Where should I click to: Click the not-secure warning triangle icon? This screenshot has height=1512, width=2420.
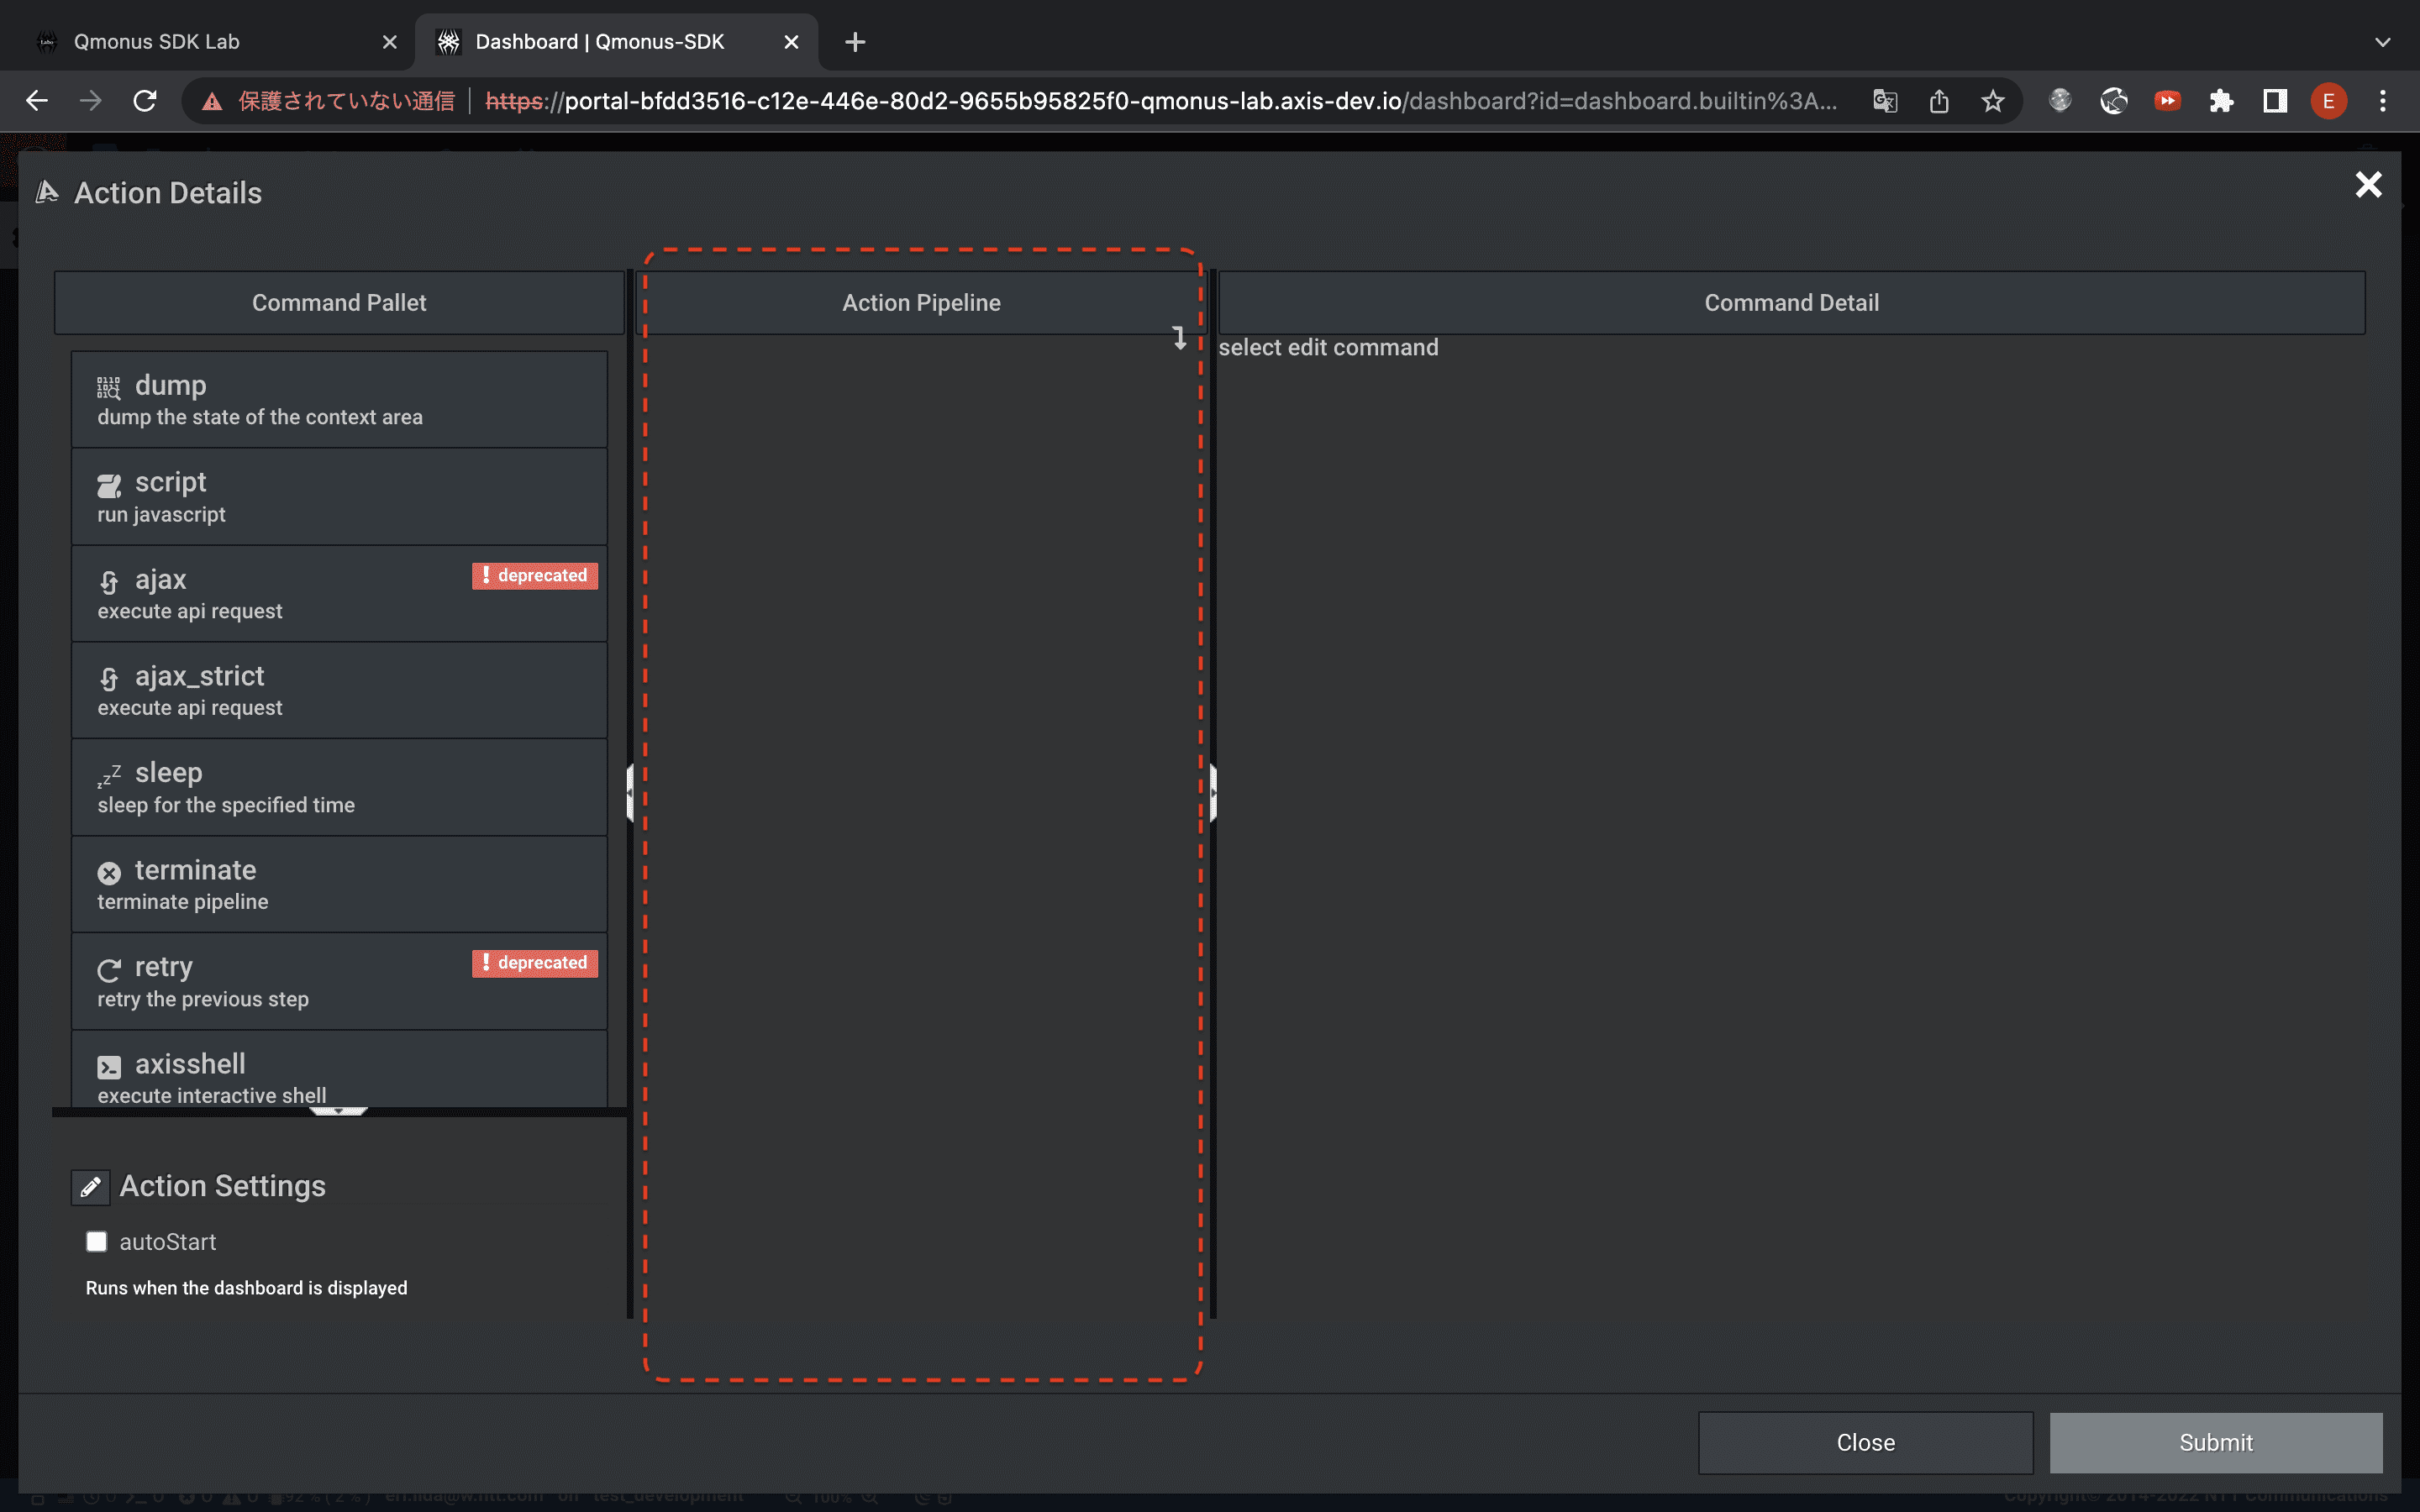212,101
